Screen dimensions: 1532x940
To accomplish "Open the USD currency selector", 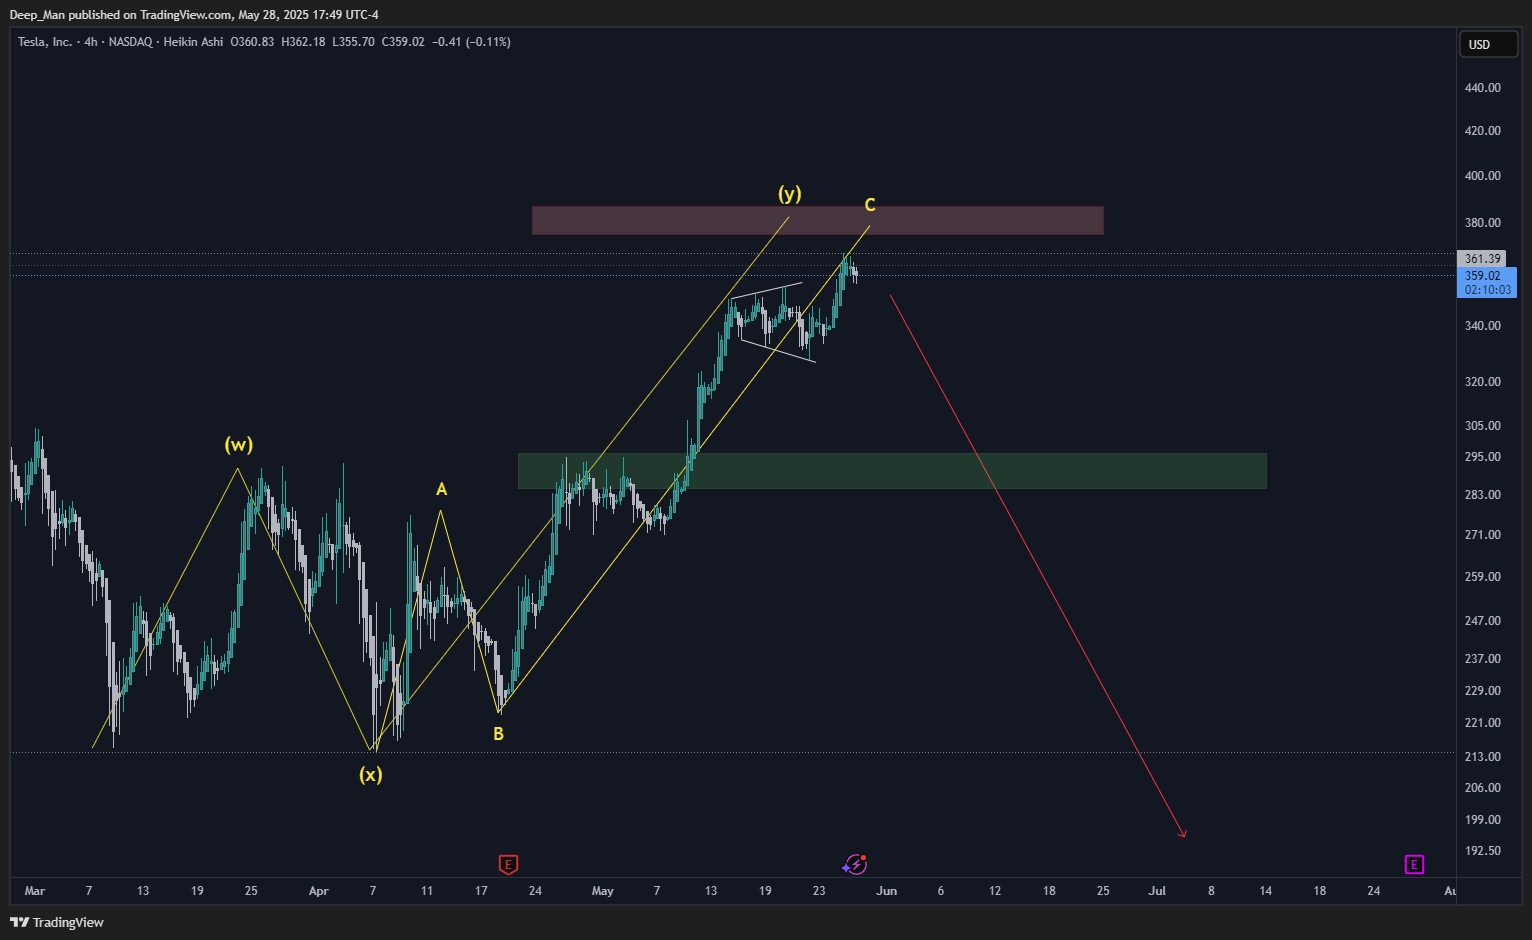I will pos(1487,44).
